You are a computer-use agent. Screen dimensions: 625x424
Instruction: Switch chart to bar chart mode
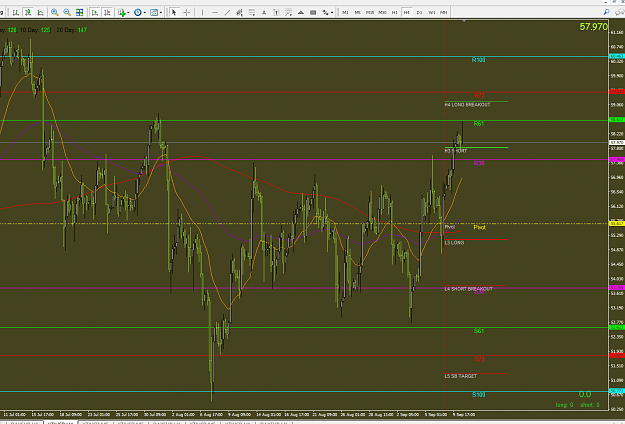pyautogui.click(x=16, y=12)
